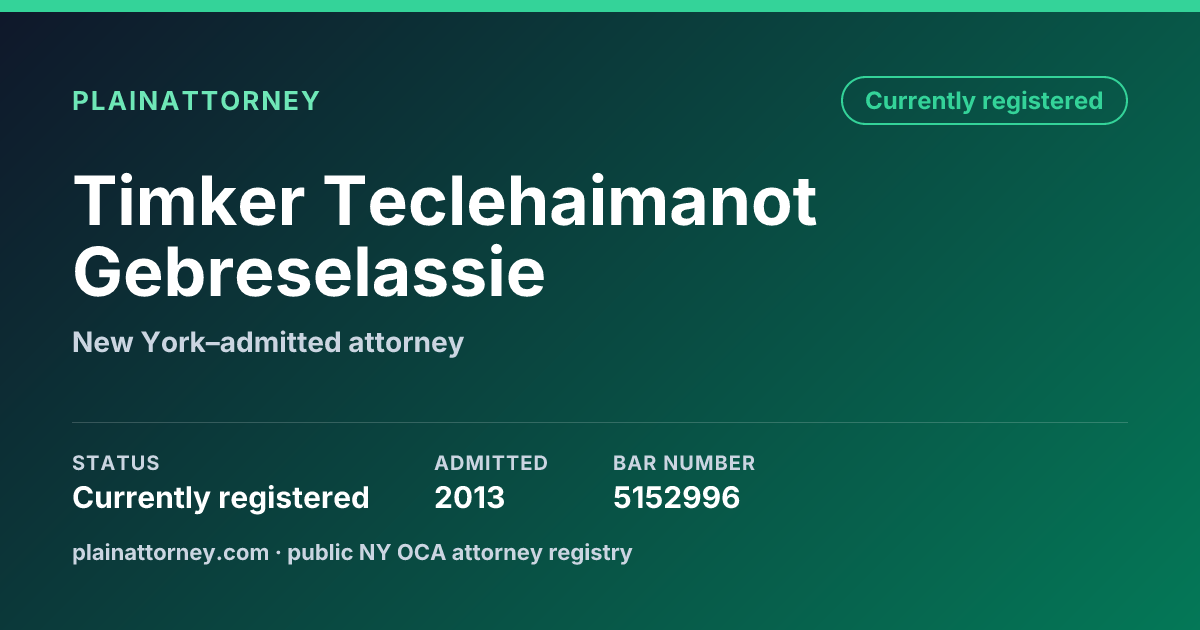
Task: Open the plainattorney.com footer link
Action: [x=171, y=553]
